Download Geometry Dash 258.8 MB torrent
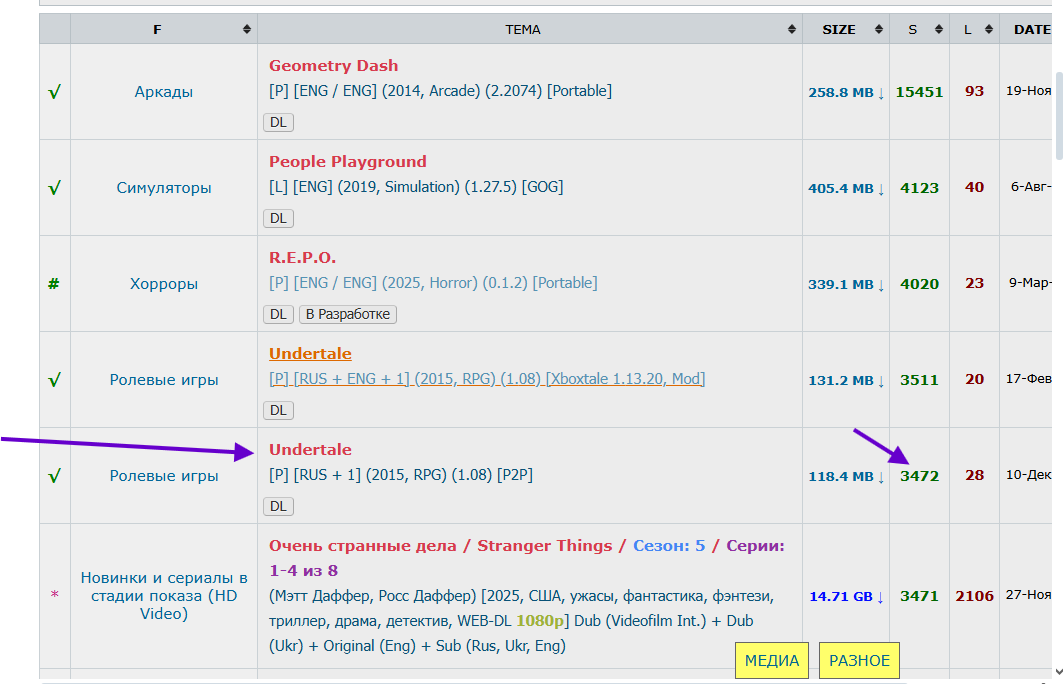Image resolution: width=1063 pixels, height=684 pixels. click(845, 92)
